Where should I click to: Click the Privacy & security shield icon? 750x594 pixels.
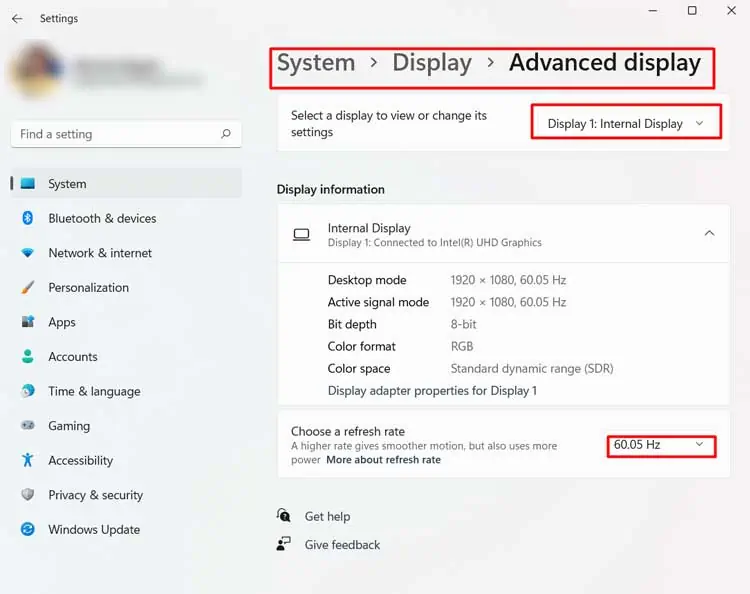[28, 495]
